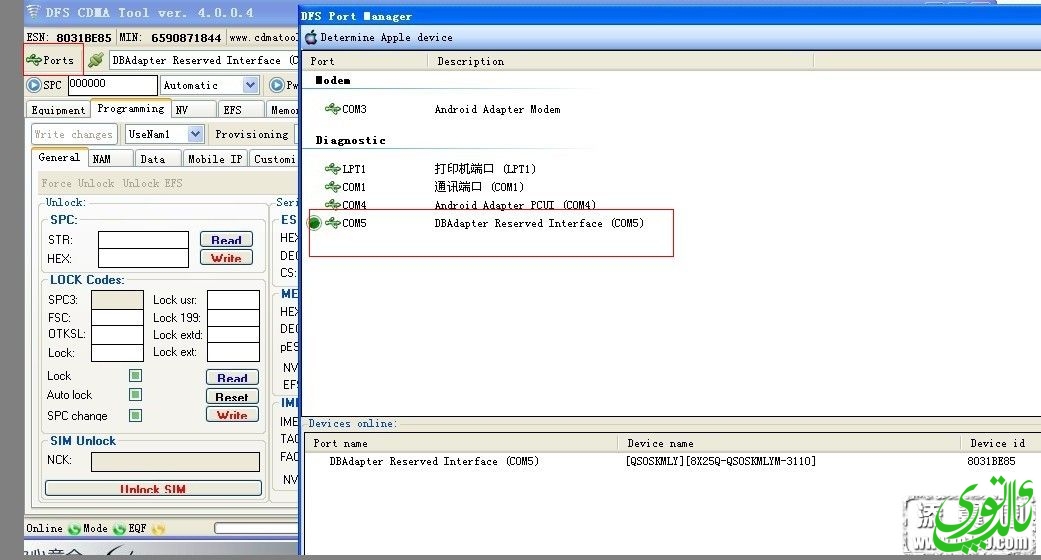The width and height of the screenshot is (1041, 560).
Task: Click the Write changes button
Action: pos(74,134)
